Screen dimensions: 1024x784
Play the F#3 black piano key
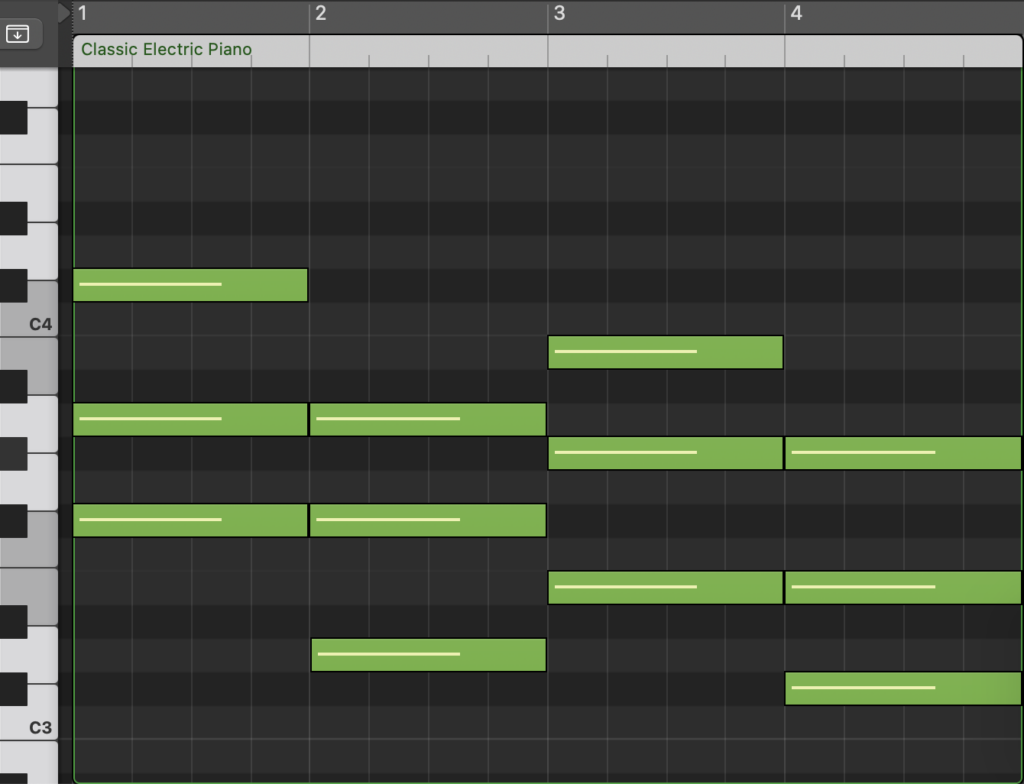pos(14,521)
